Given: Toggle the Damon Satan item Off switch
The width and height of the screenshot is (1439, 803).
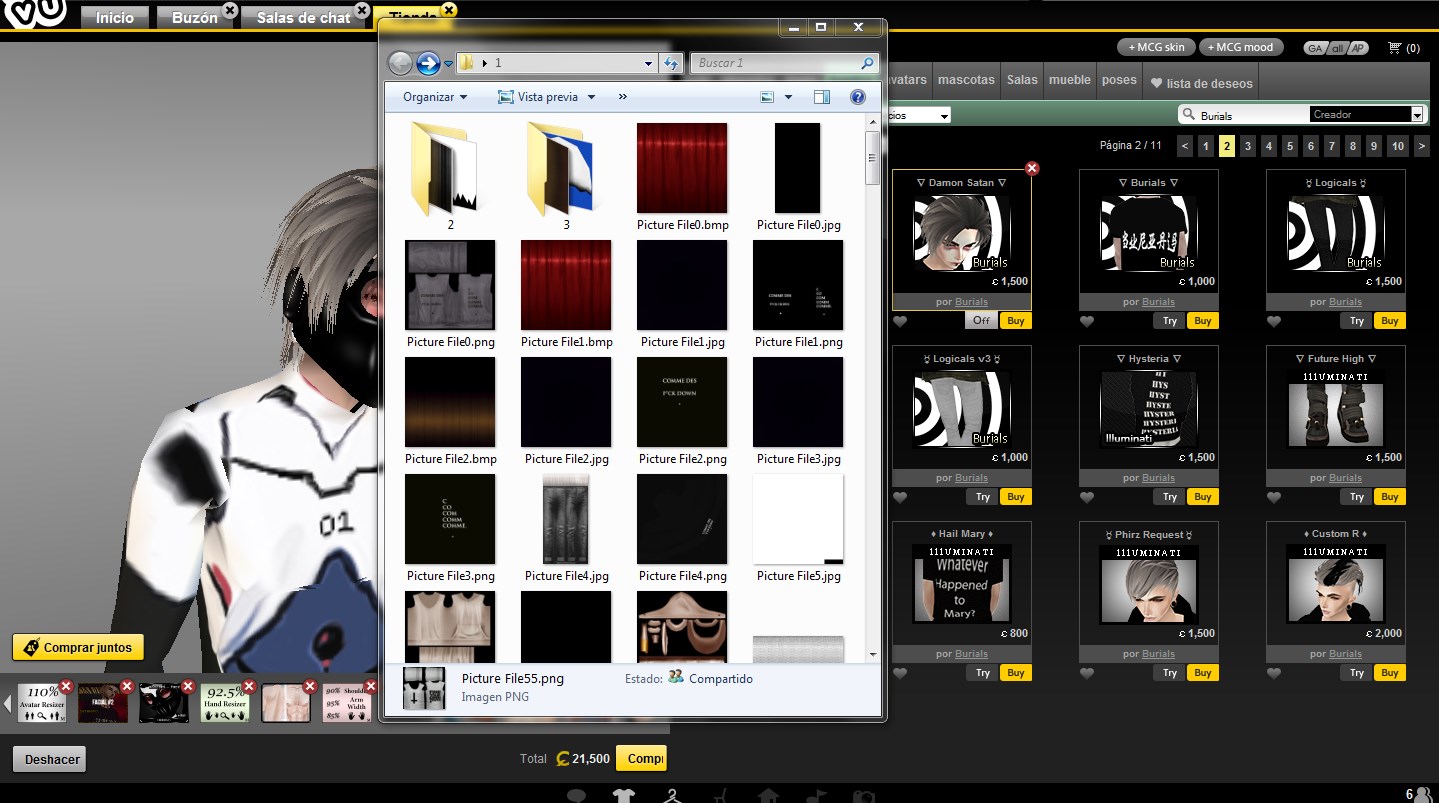Looking at the screenshot, I should [x=981, y=320].
